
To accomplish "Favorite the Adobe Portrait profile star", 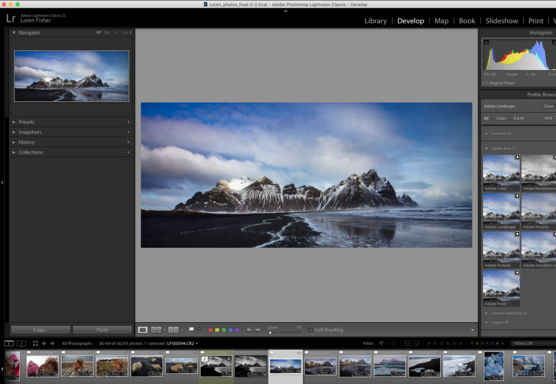I will [517, 234].
